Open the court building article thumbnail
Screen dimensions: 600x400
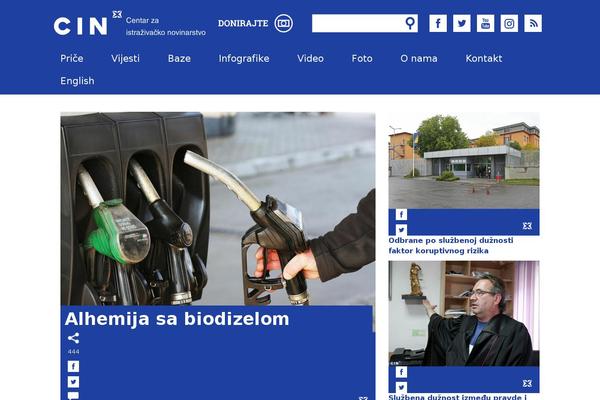pos(464,160)
